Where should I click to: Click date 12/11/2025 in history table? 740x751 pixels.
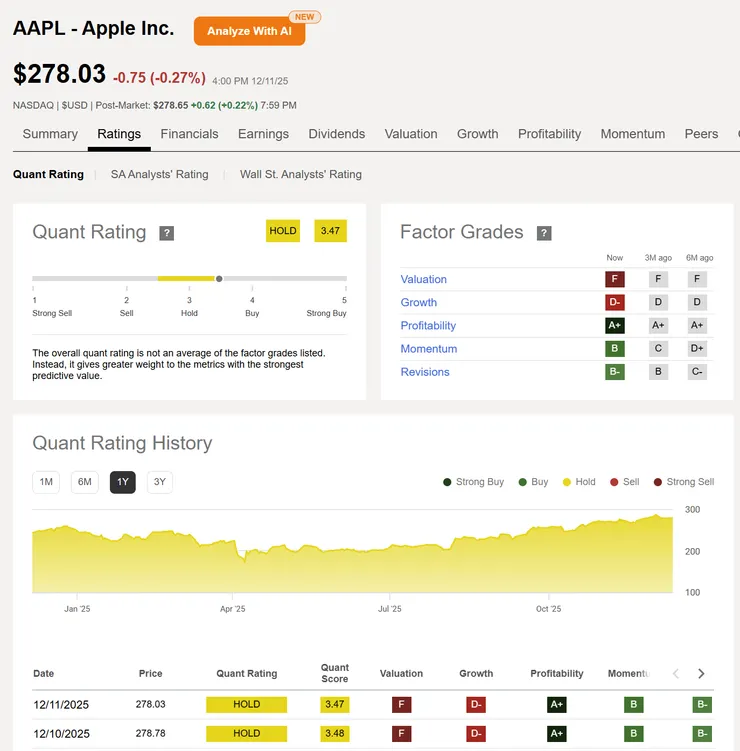(x=61, y=705)
